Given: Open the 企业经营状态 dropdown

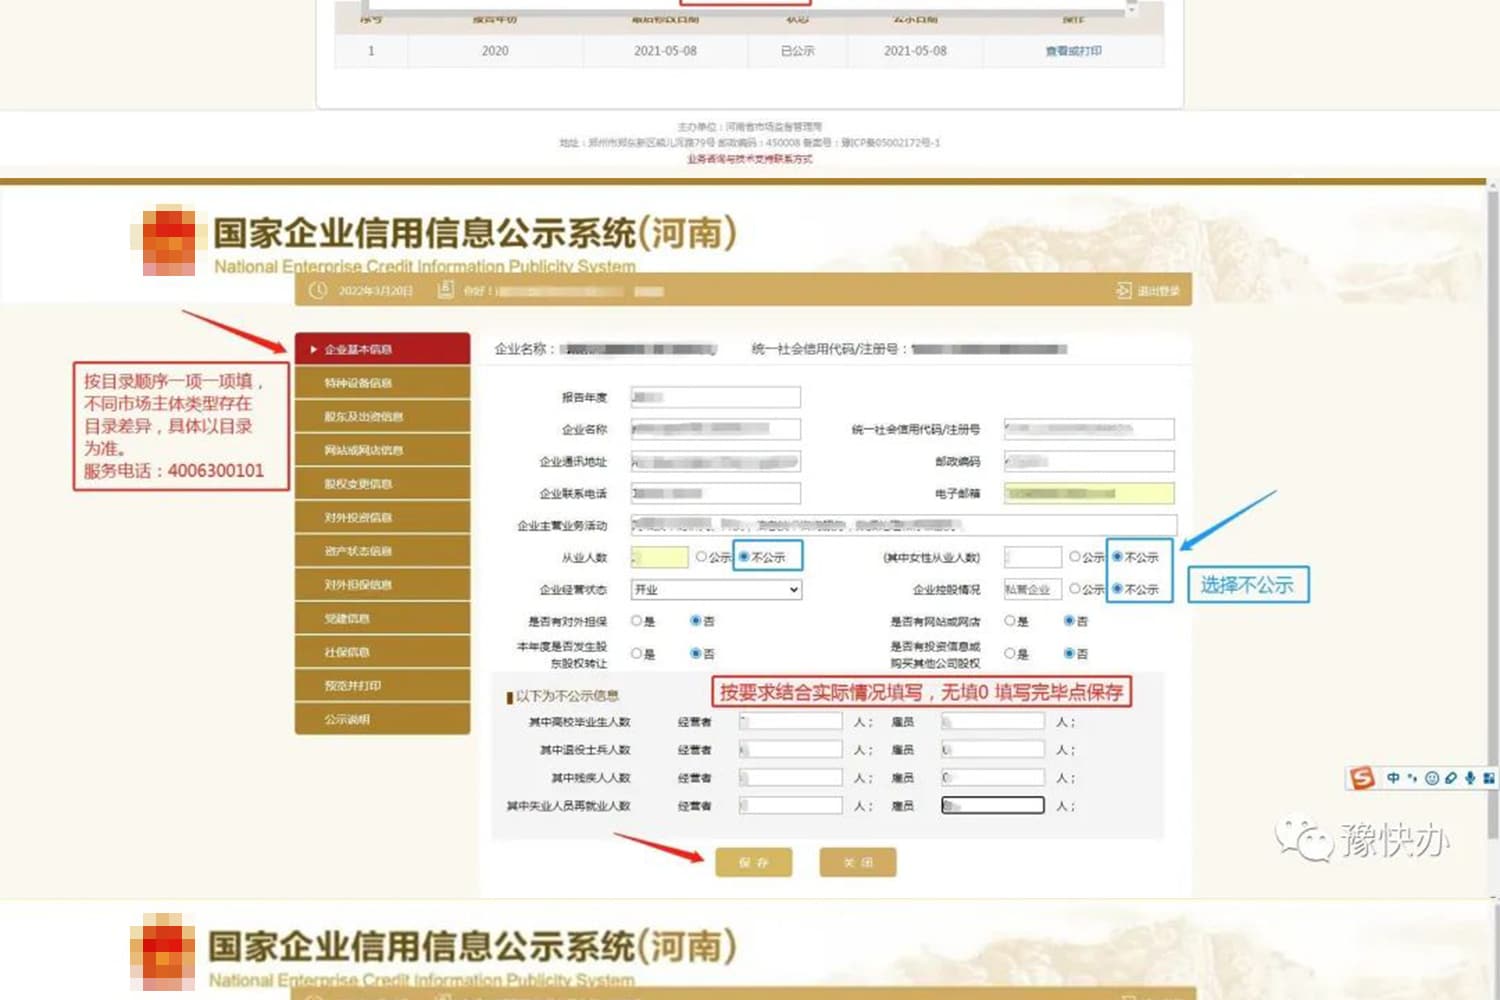Looking at the screenshot, I should [x=716, y=589].
